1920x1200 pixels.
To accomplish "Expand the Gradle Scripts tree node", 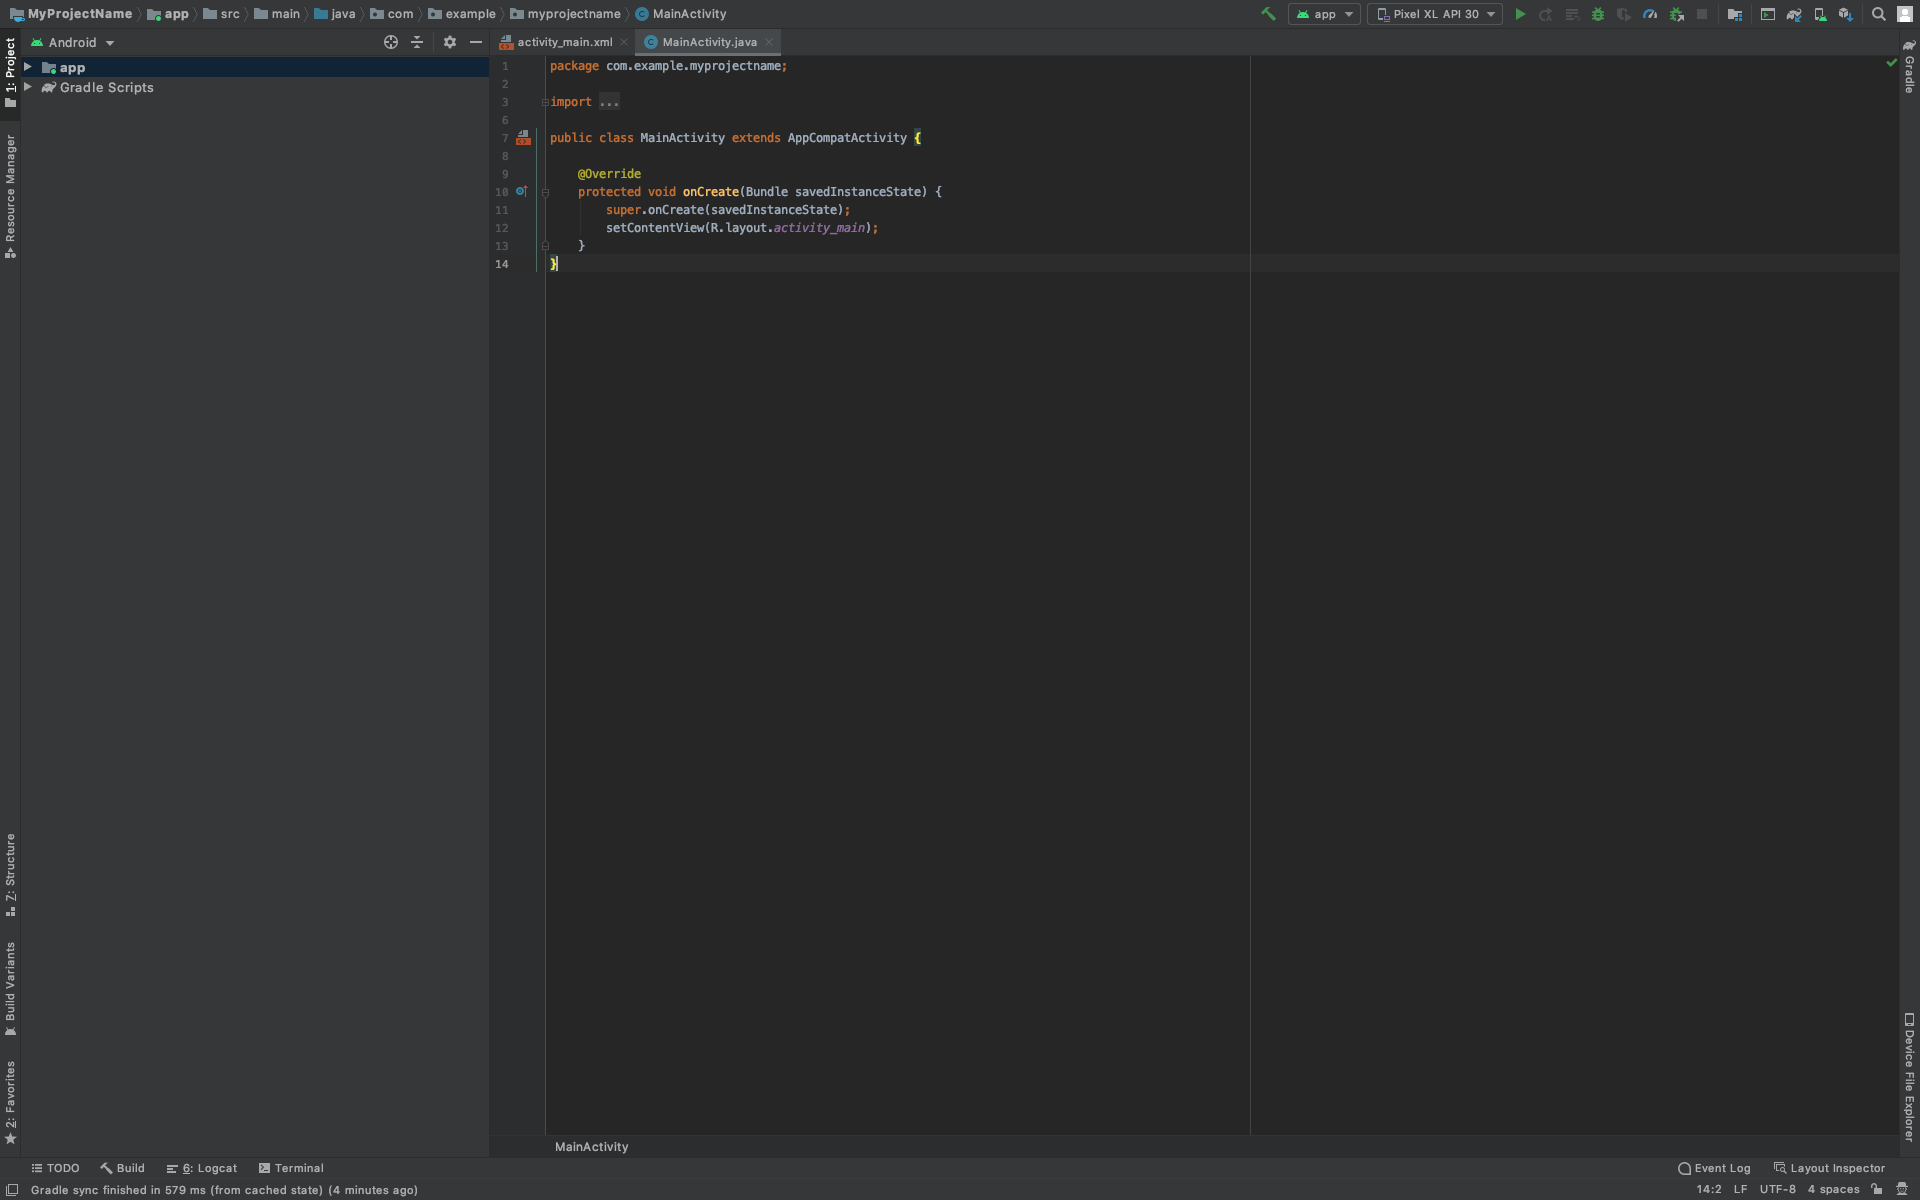I will pyautogui.click(x=28, y=87).
